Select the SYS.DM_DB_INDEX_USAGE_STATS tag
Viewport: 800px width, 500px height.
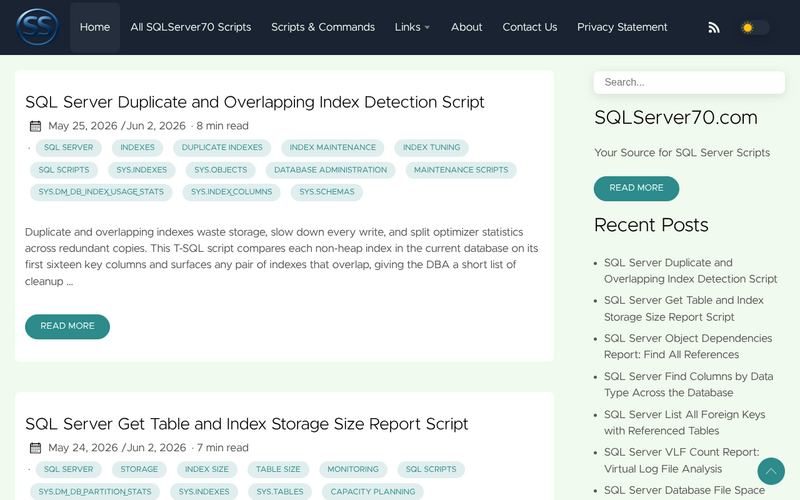(101, 192)
